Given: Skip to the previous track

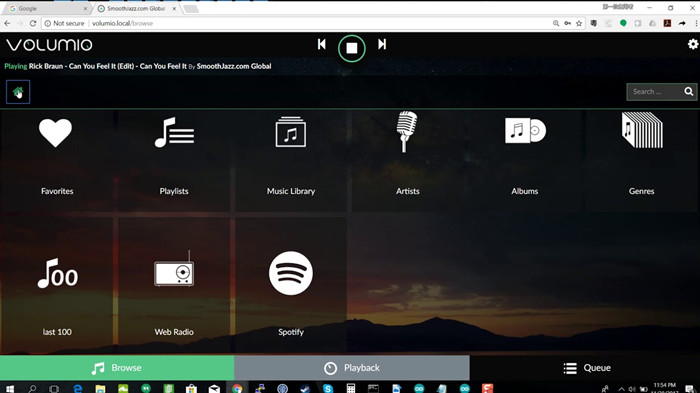Looking at the screenshot, I should pyautogui.click(x=321, y=44).
